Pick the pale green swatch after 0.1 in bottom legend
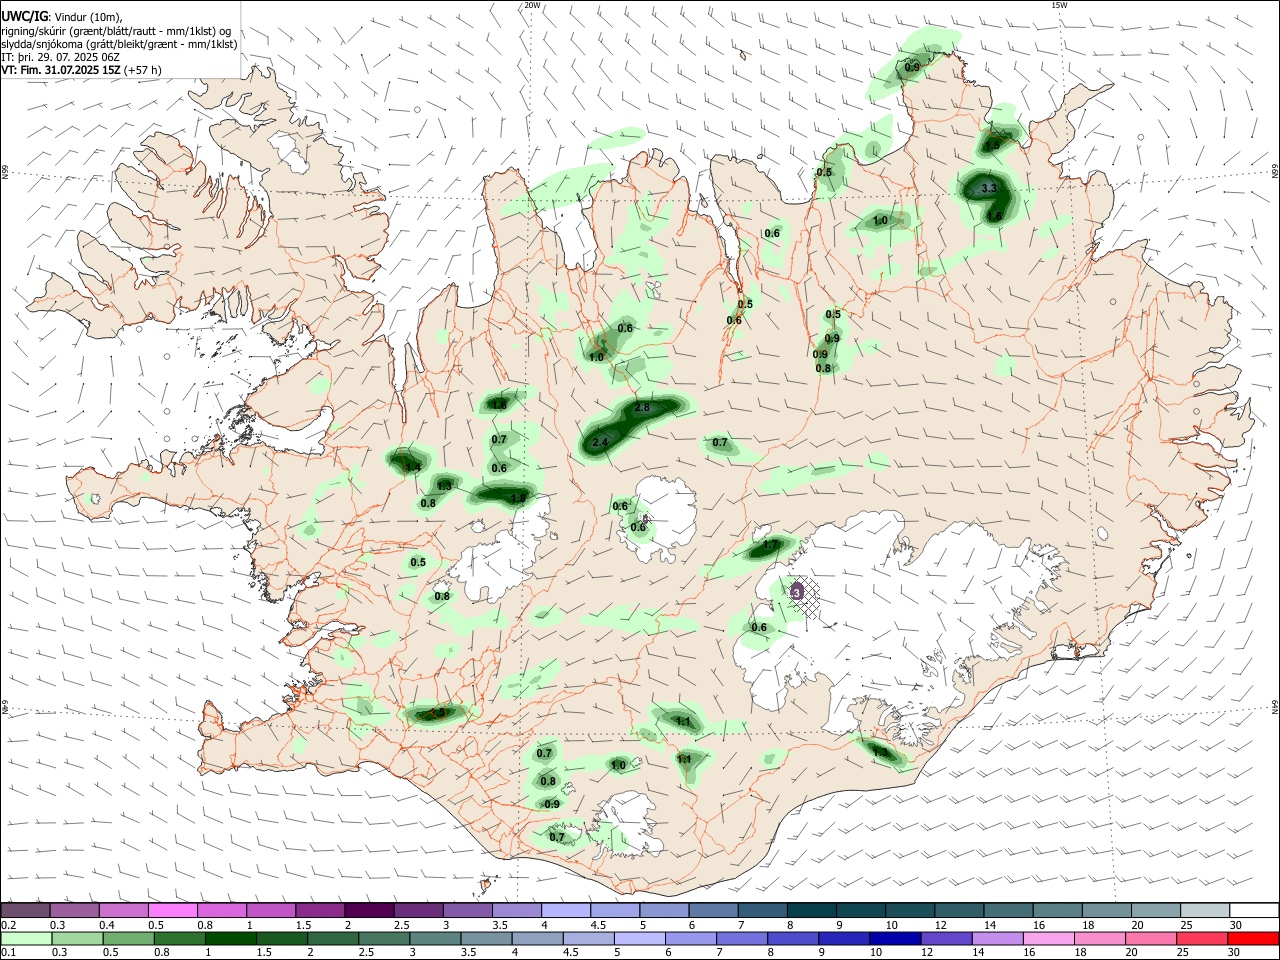The image size is (1280, 960). (x=26, y=938)
